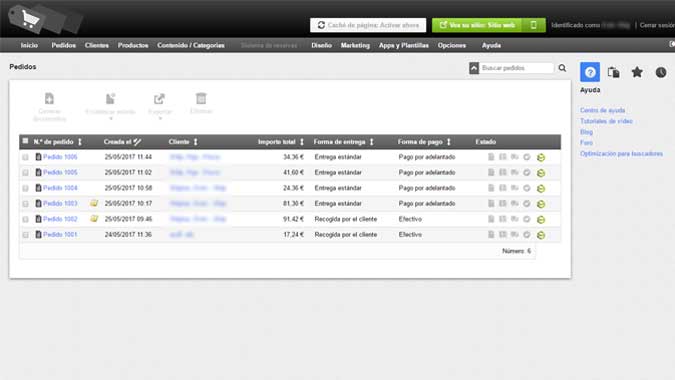
Task: Open the clock history icon in sidebar
Action: click(x=661, y=72)
